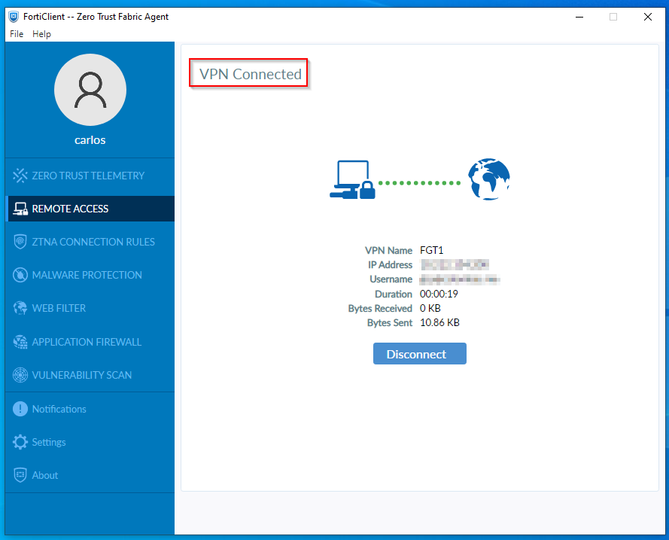Click the blurred IP Address value
The height and width of the screenshot is (540, 669).
pyautogui.click(x=455, y=264)
